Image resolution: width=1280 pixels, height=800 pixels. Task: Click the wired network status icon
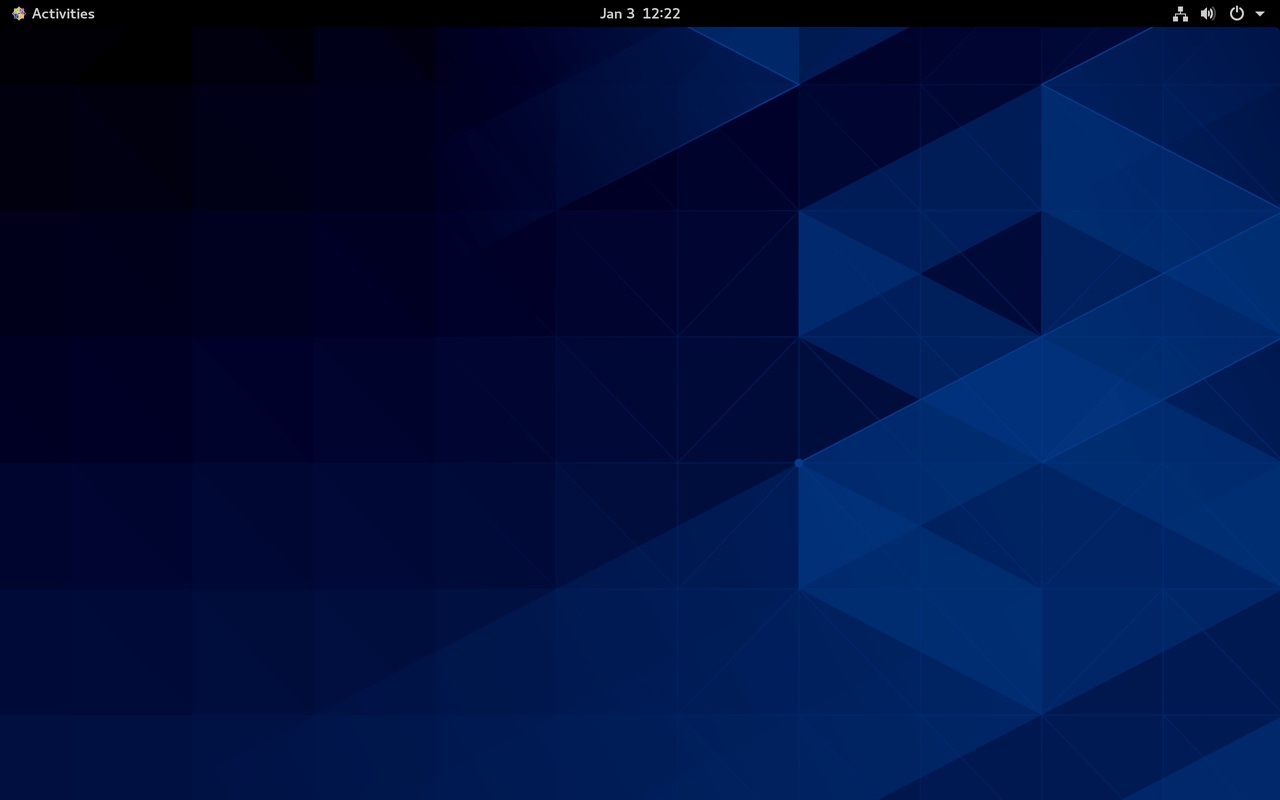click(x=1180, y=14)
